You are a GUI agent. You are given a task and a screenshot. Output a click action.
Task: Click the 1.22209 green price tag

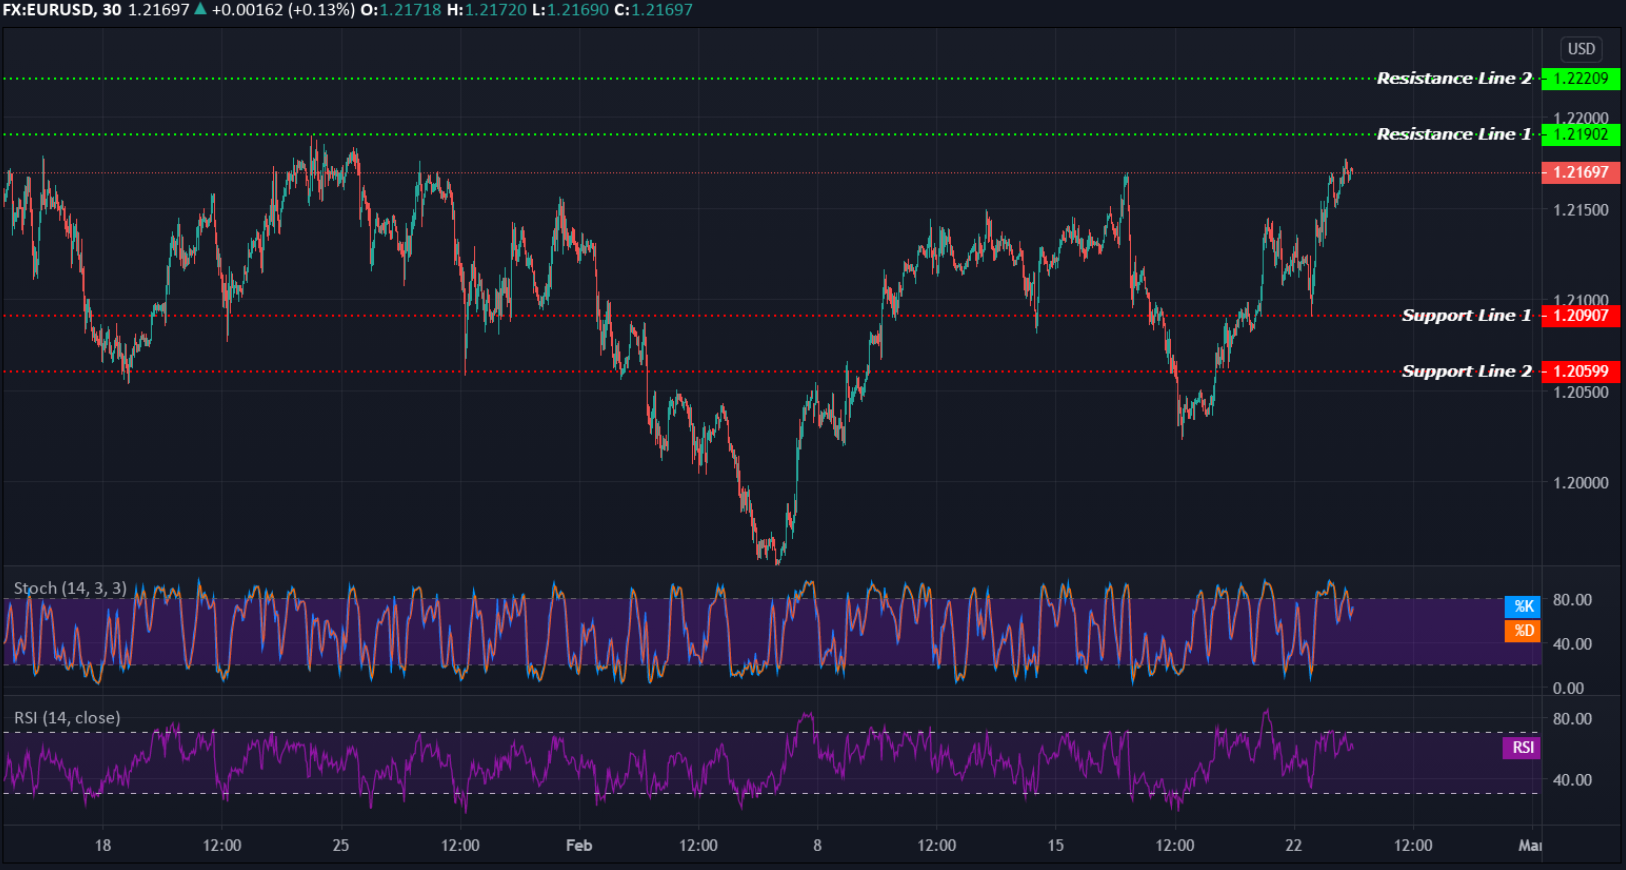click(1581, 78)
